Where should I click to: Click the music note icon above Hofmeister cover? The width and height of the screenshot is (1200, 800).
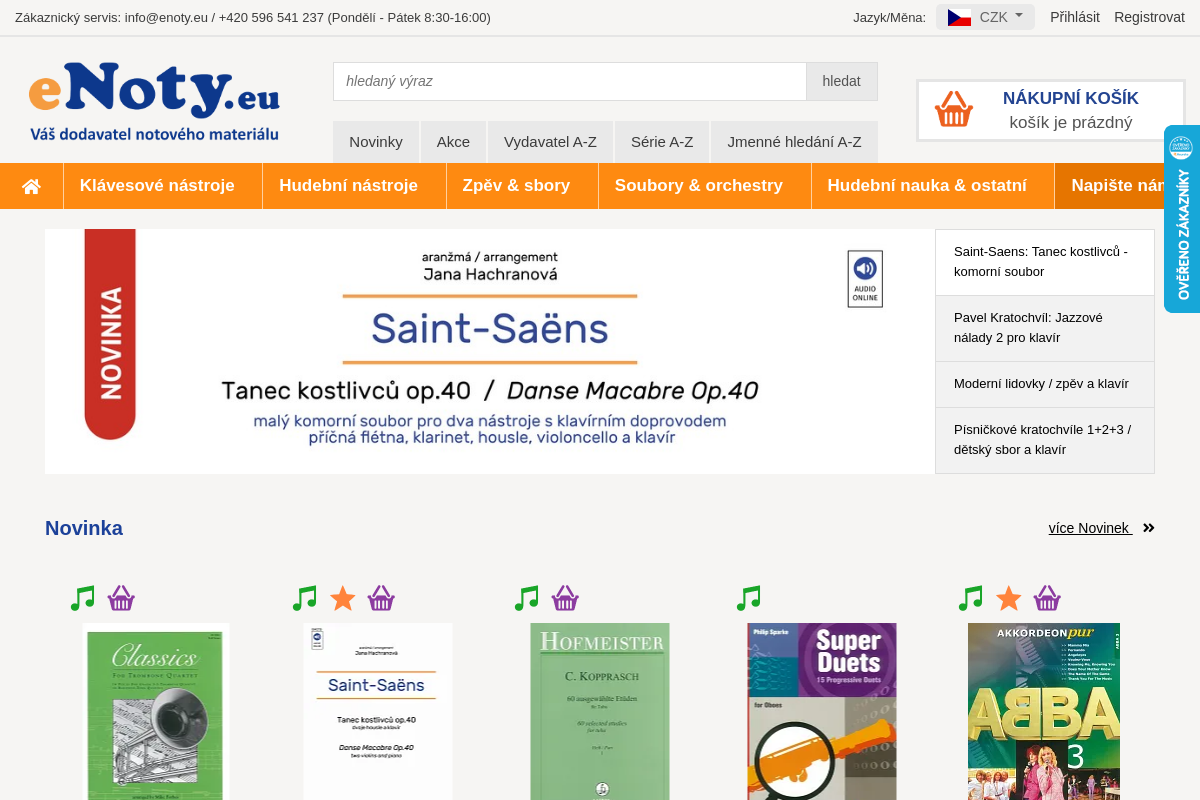pyautogui.click(x=527, y=598)
